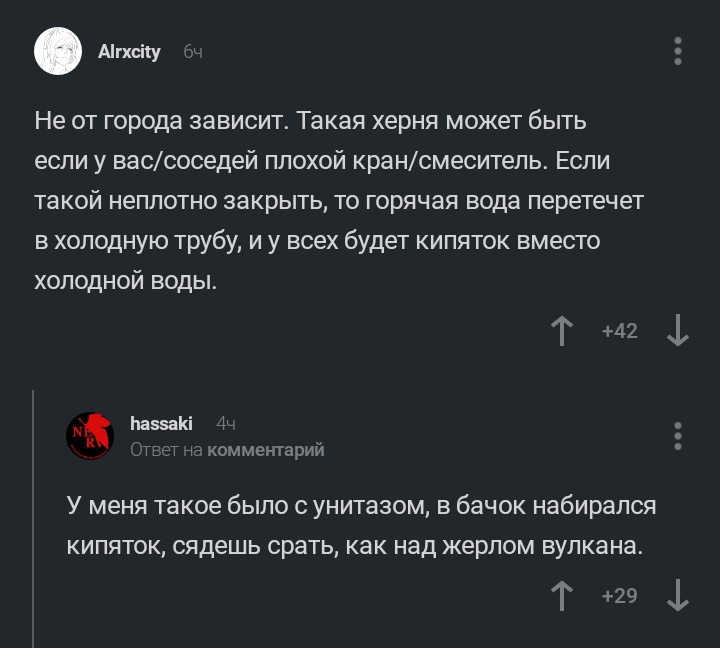Click Alrxcity's profile avatar
720x648 pixels.
point(58,51)
